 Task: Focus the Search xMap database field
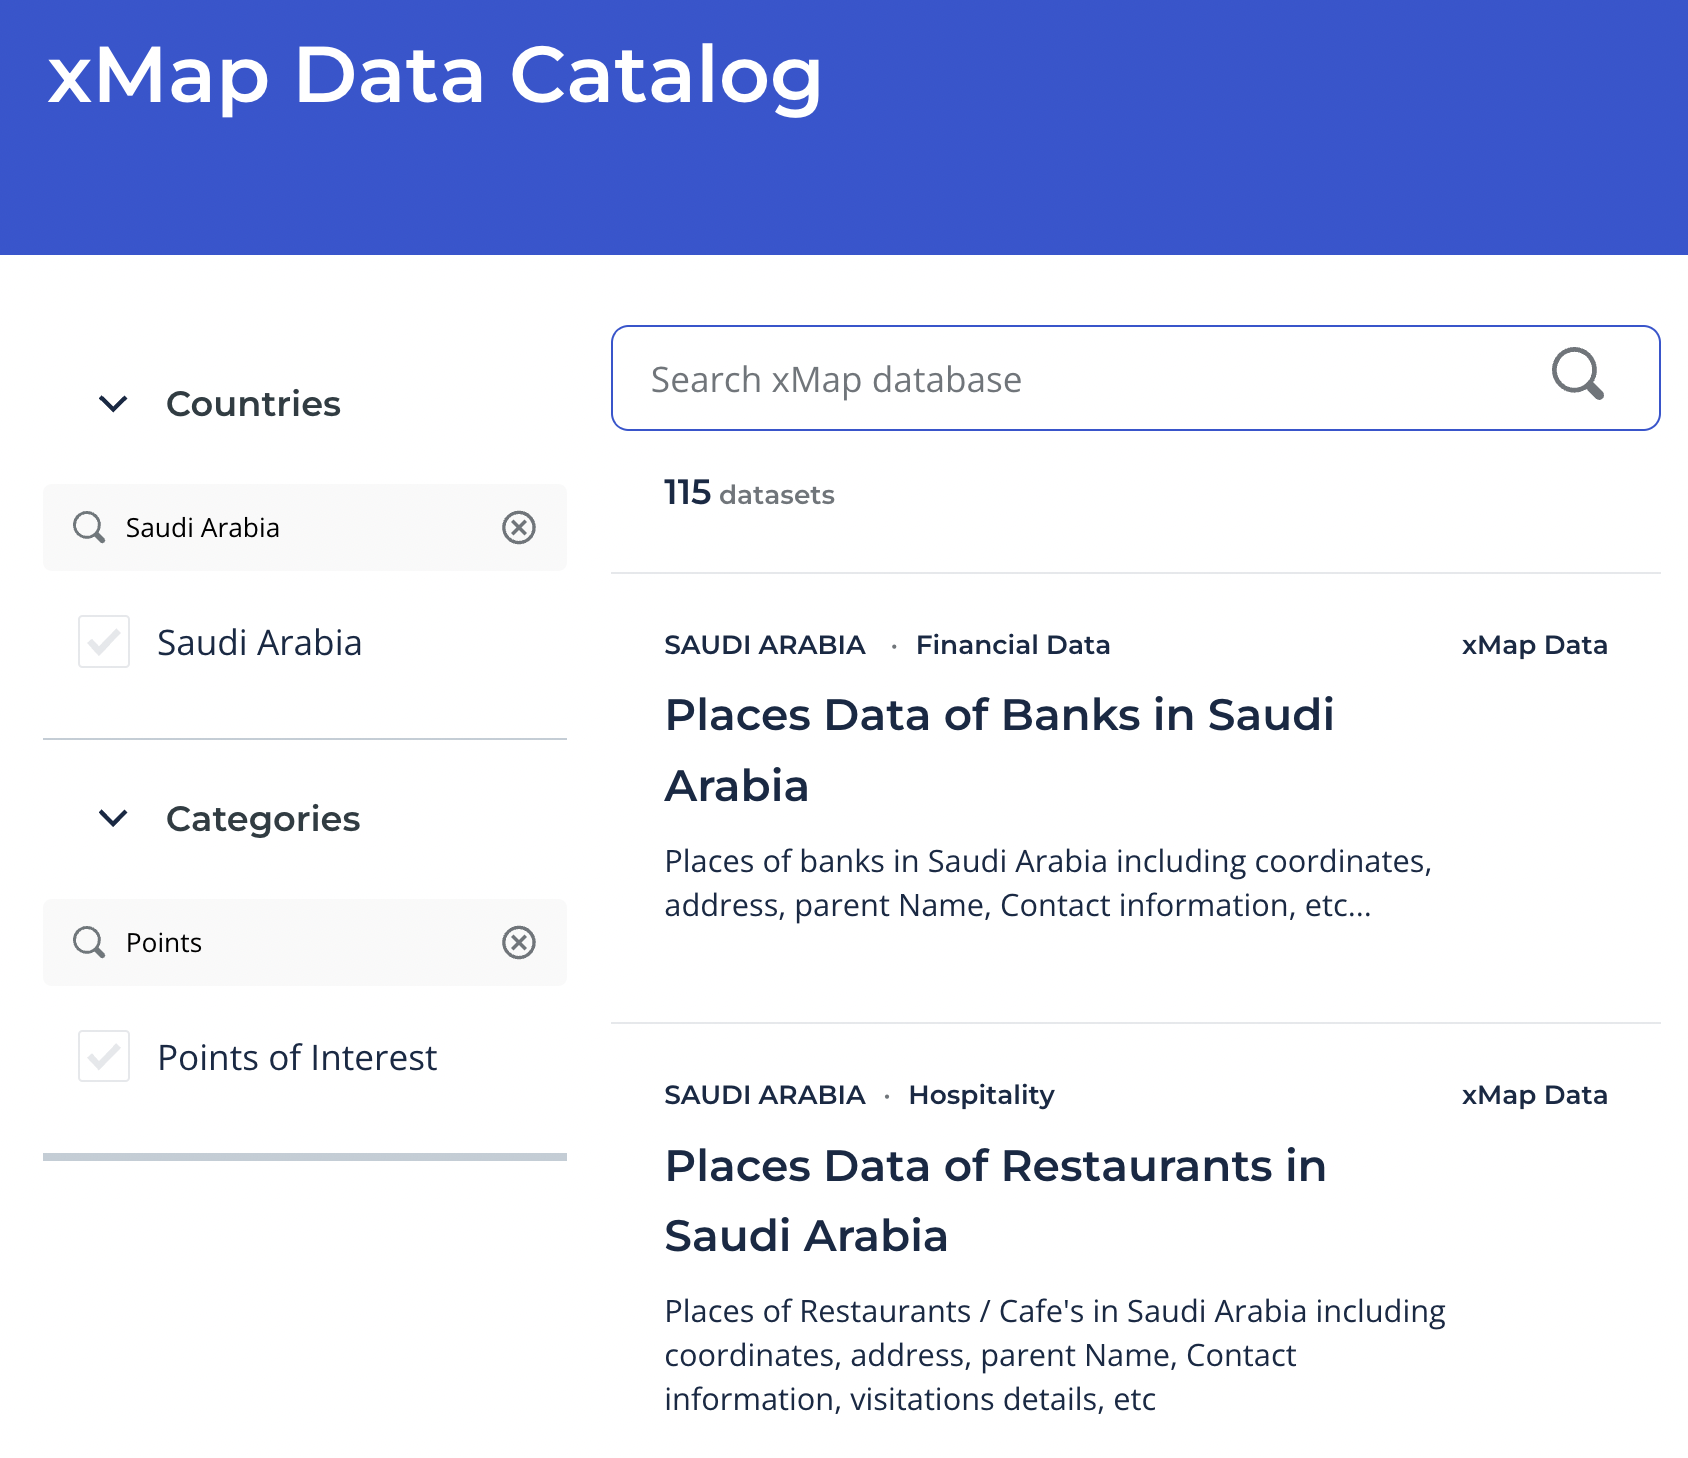(x=1080, y=379)
